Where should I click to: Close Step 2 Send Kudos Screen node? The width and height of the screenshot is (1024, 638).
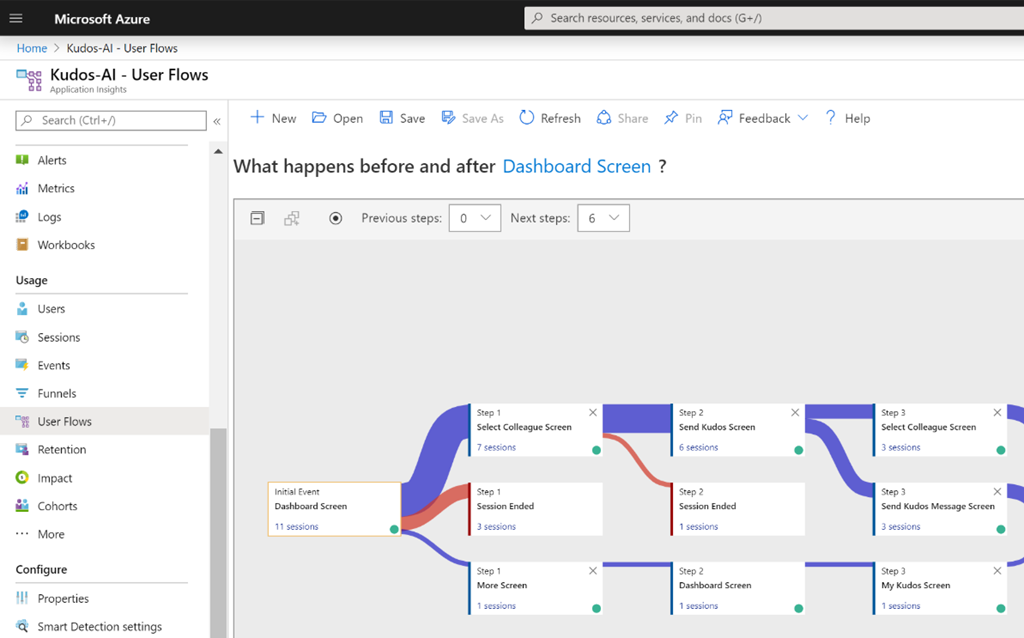coord(795,413)
